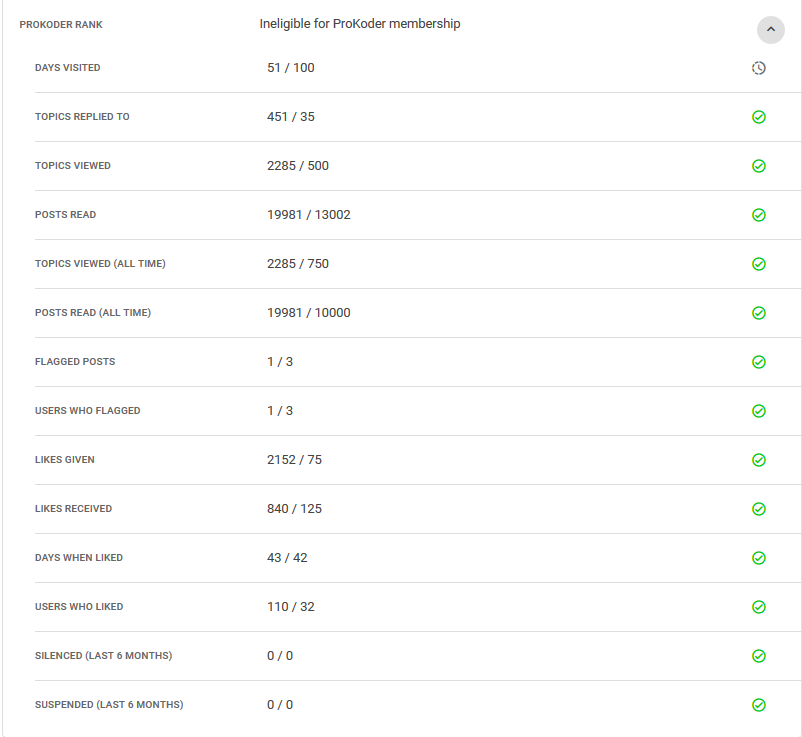This screenshot has height=737, width=802.
Task: Click checkmark for Suspended (Last 6 Months)
Action: coord(759,705)
